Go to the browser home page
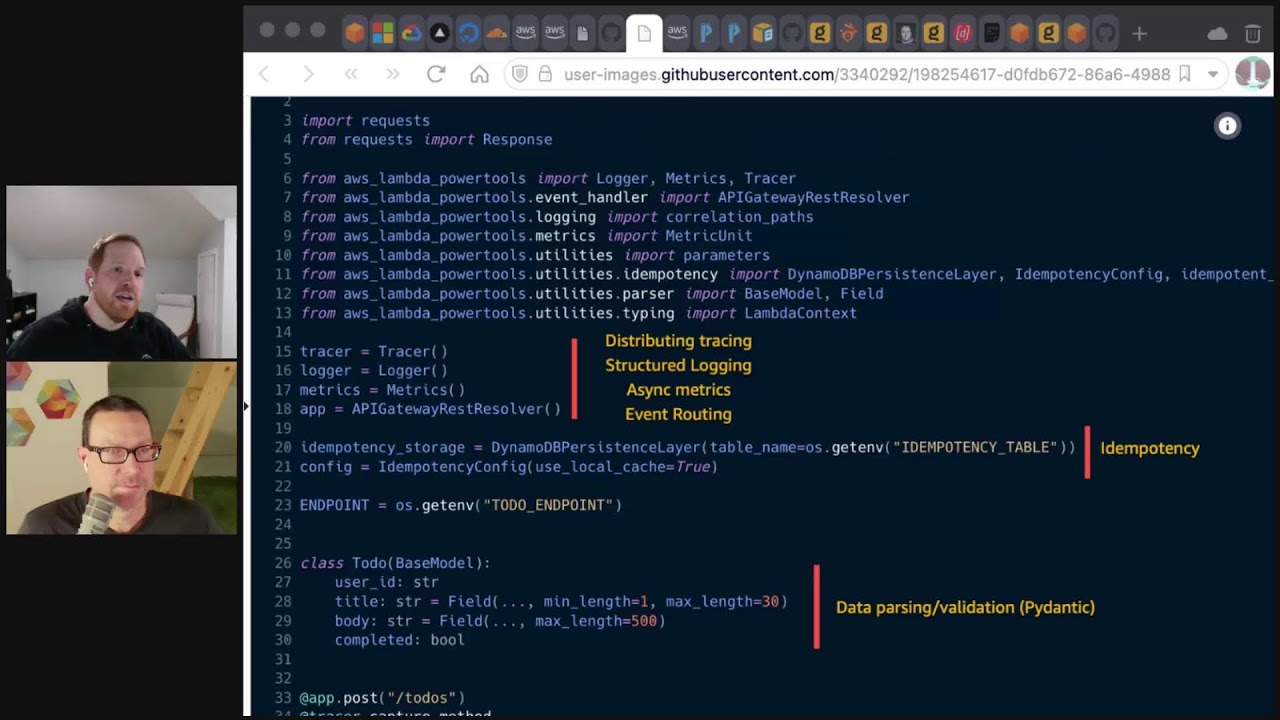The image size is (1280, 720). [x=479, y=74]
